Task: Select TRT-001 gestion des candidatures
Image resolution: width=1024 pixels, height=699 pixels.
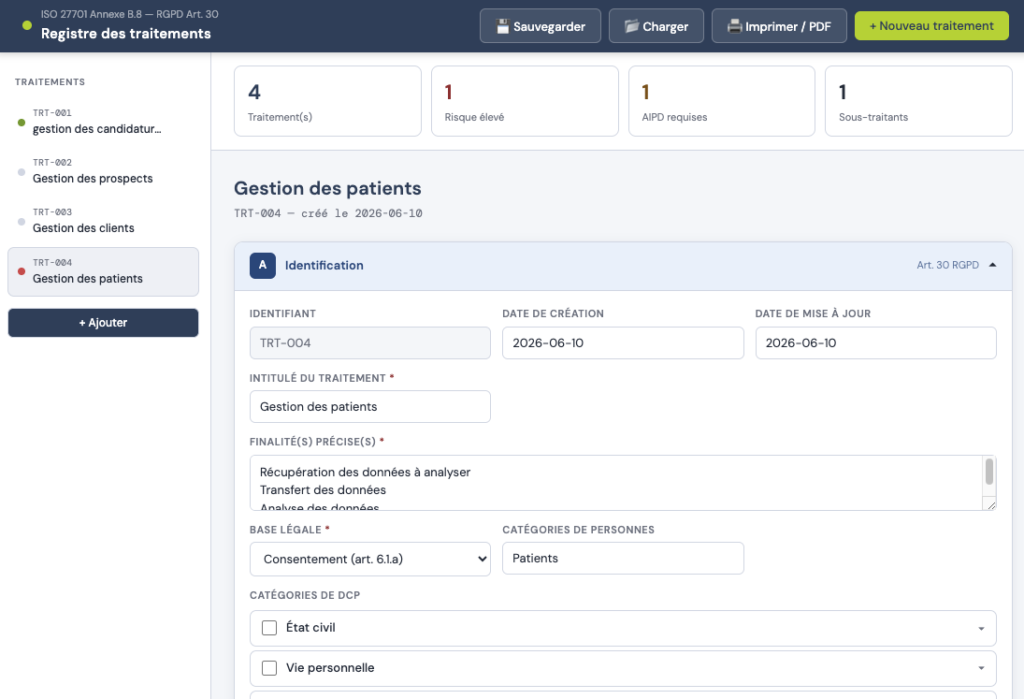Action: [x=103, y=122]
